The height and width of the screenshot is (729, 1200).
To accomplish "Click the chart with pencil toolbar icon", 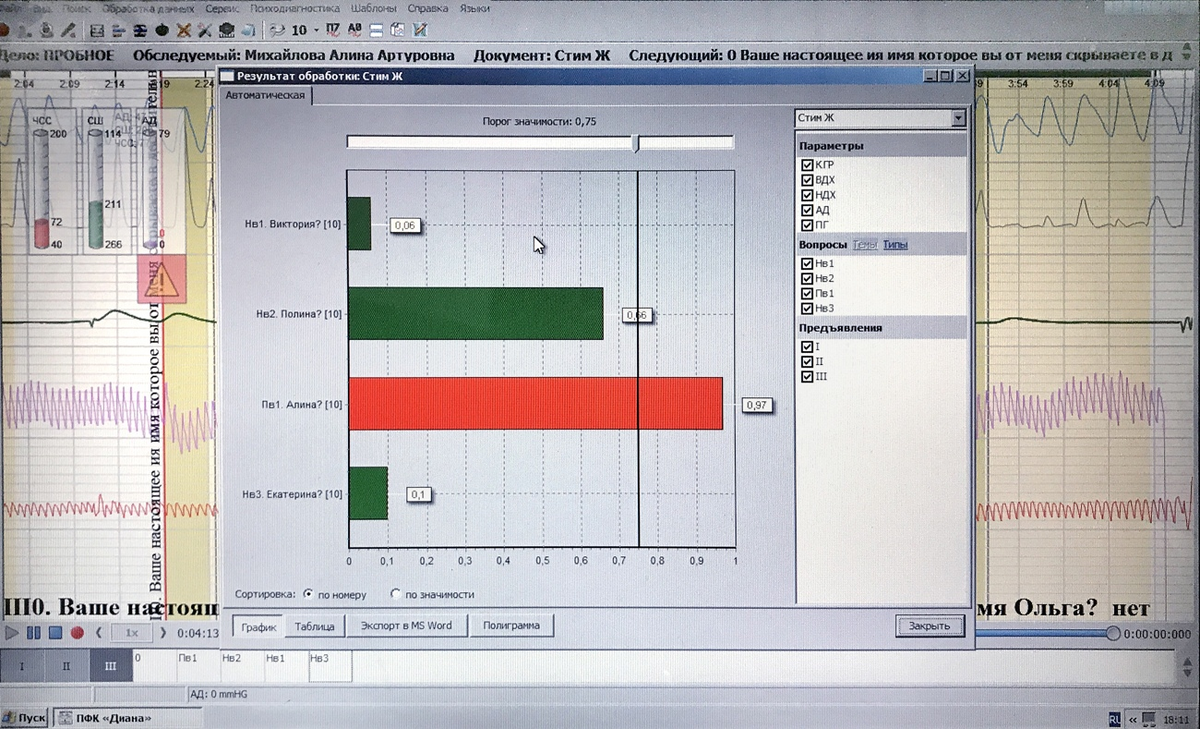I will coord(419,31).
